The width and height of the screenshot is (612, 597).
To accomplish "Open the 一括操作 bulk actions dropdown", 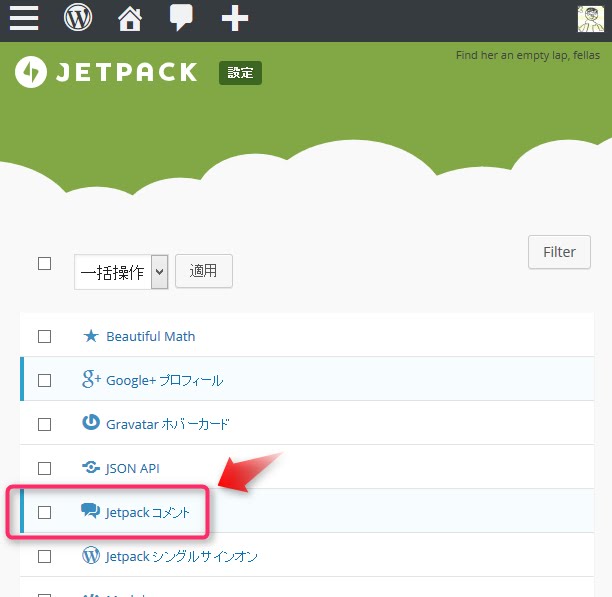I will pos(121,272).
